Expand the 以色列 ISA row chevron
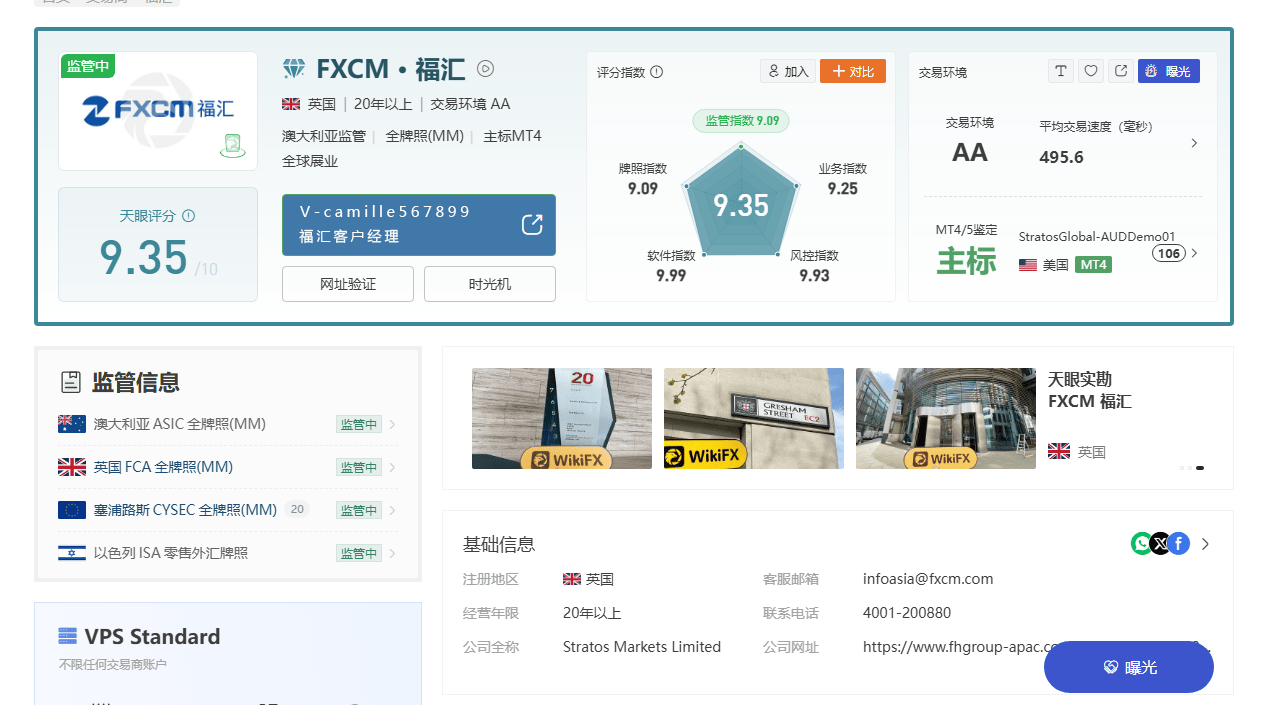Screen dimensions: 1262x705 pyautogui.click(x=392, y=553)
